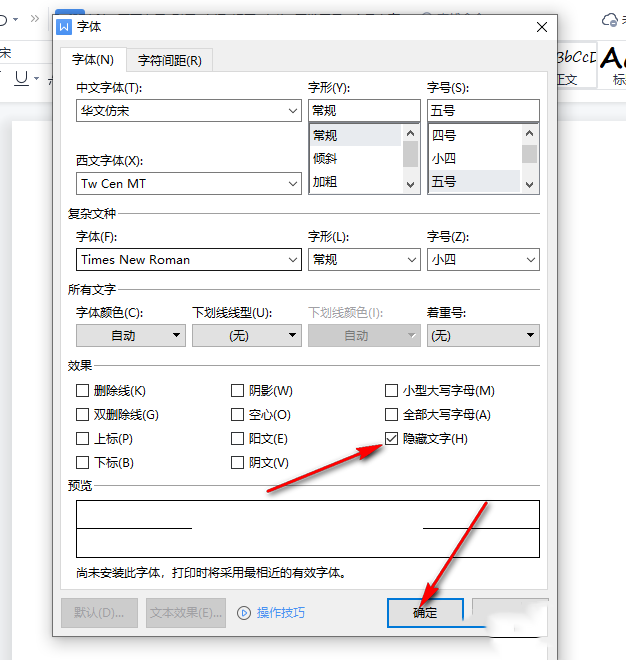
Task: Toggle the 上标(P) superscript checkbox
Action: point(83,439)
